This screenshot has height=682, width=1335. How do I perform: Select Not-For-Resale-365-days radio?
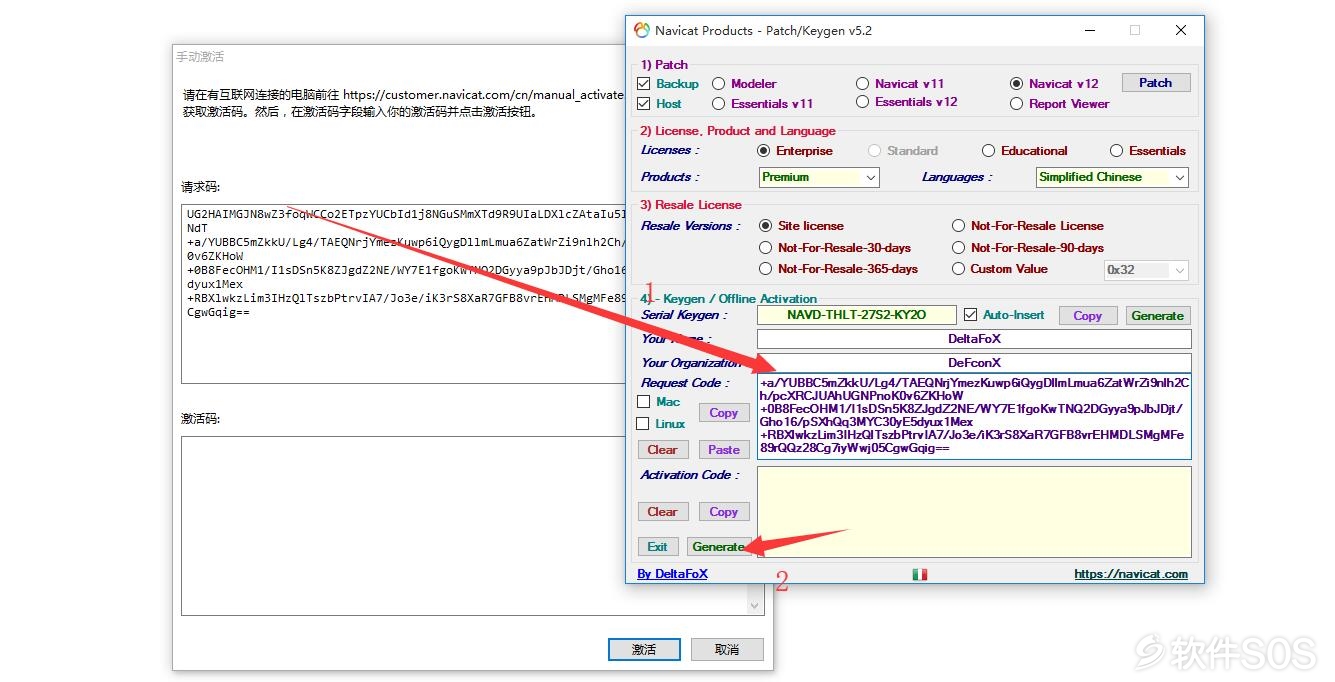click(x=766, y=268)
